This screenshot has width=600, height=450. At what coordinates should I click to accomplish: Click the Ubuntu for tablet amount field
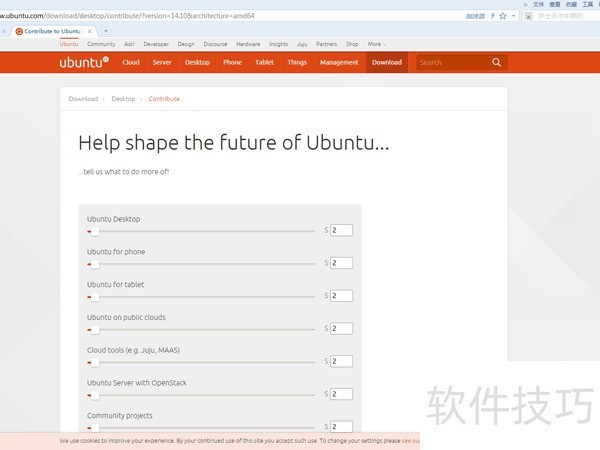click(341, 295)
